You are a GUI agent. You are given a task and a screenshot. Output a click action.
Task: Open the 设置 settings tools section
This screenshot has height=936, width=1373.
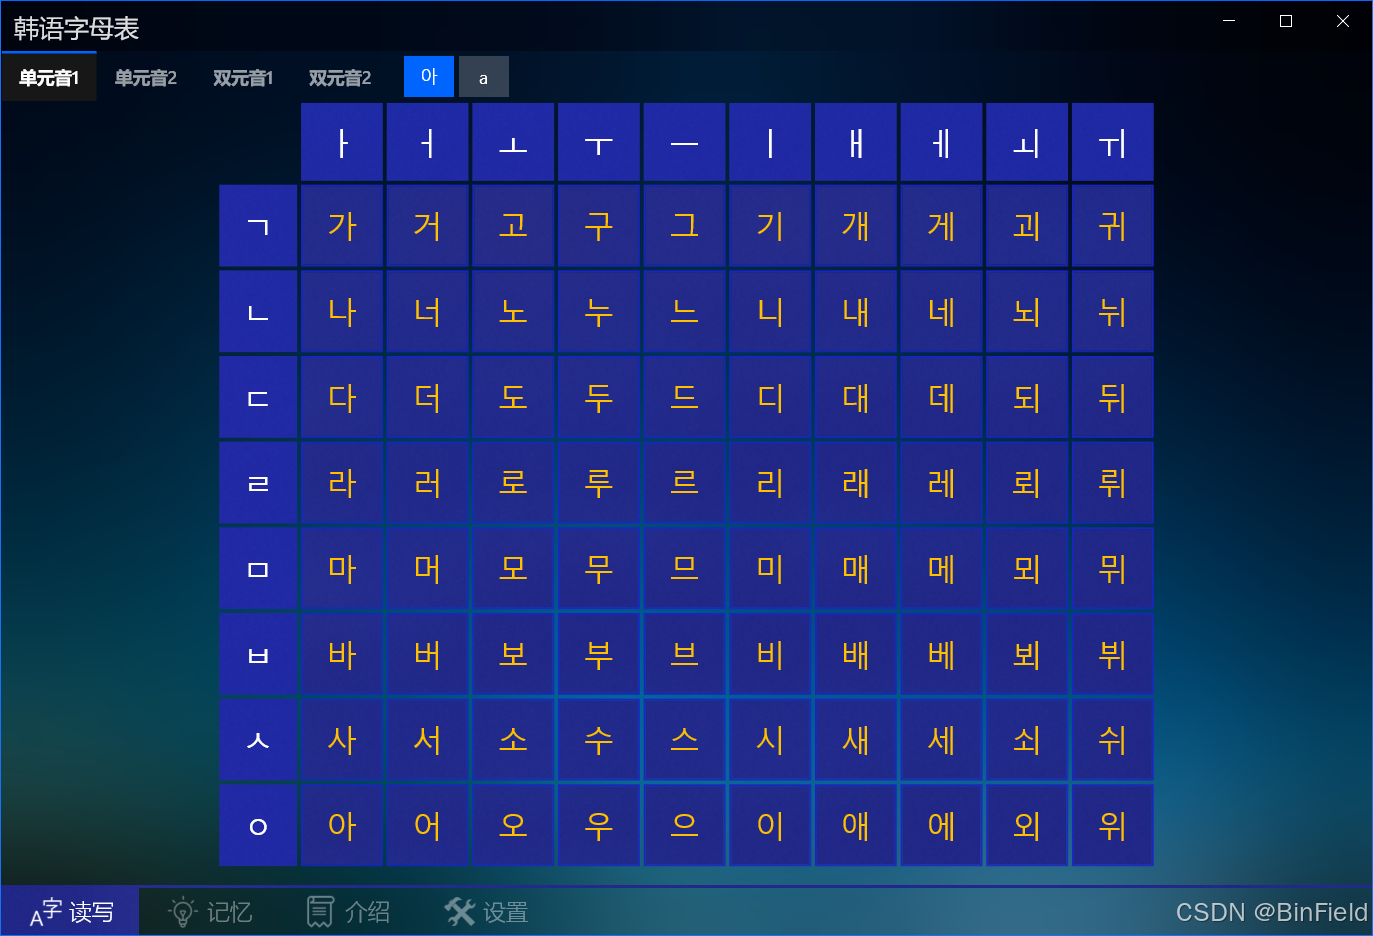(484, 911)
